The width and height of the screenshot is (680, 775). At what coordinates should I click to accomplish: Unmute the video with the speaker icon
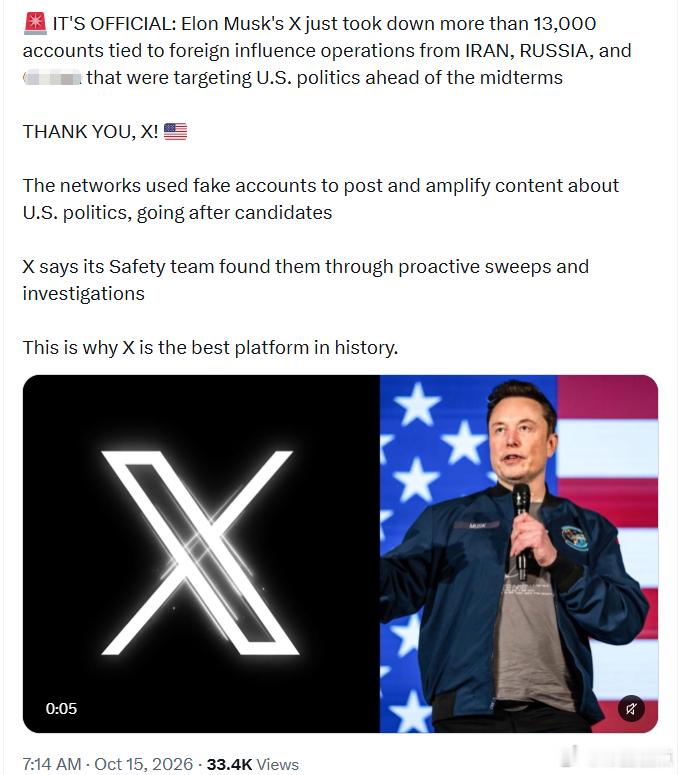[x=631, y=709]
